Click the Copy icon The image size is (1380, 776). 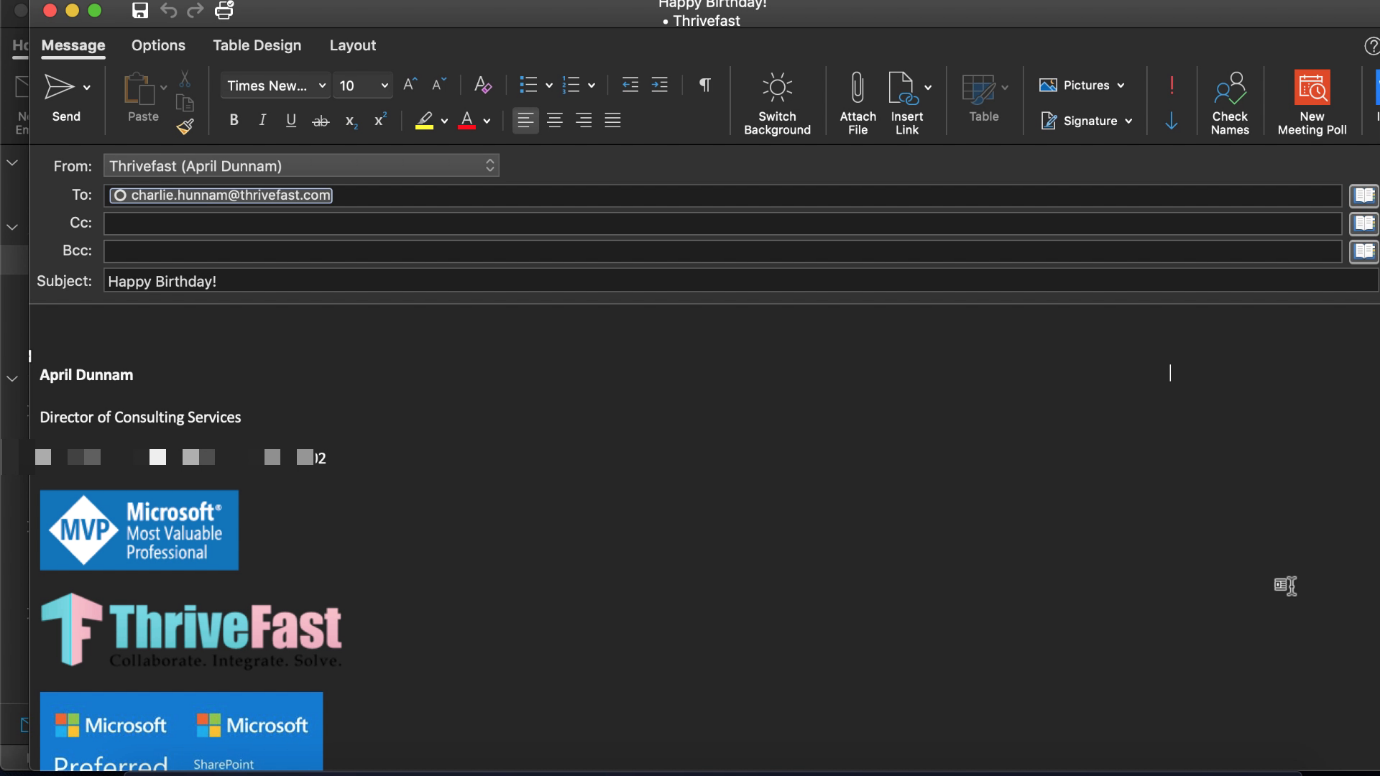pos(185,103)
